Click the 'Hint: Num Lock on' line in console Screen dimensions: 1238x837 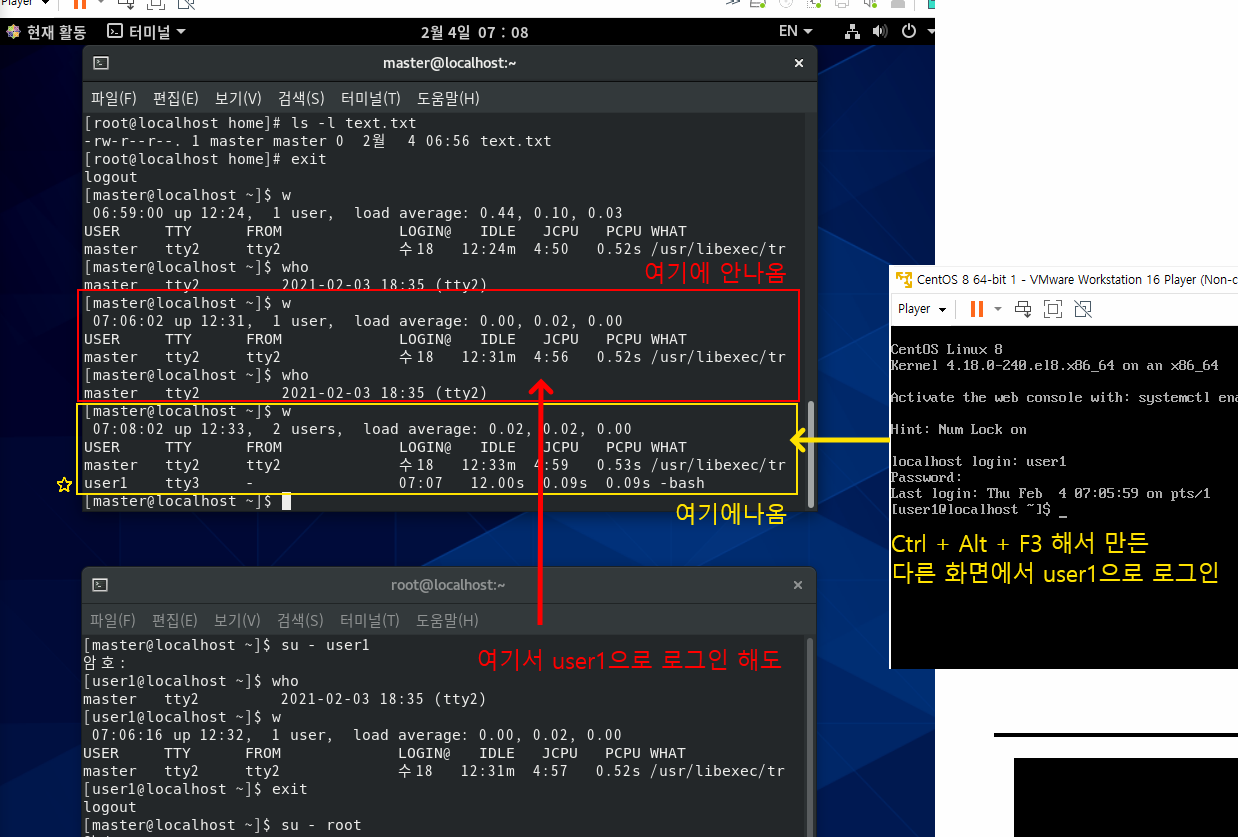pyautogui.click(x=958, y=430)
